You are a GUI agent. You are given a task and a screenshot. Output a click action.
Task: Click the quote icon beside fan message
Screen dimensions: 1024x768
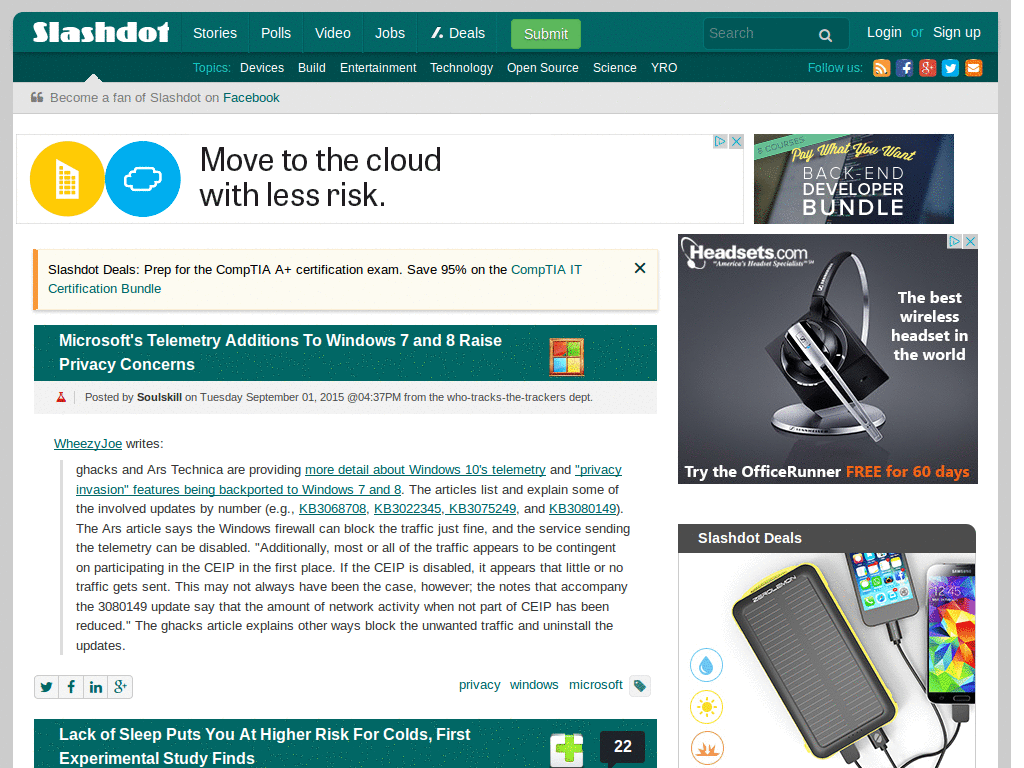click(37, 97)
